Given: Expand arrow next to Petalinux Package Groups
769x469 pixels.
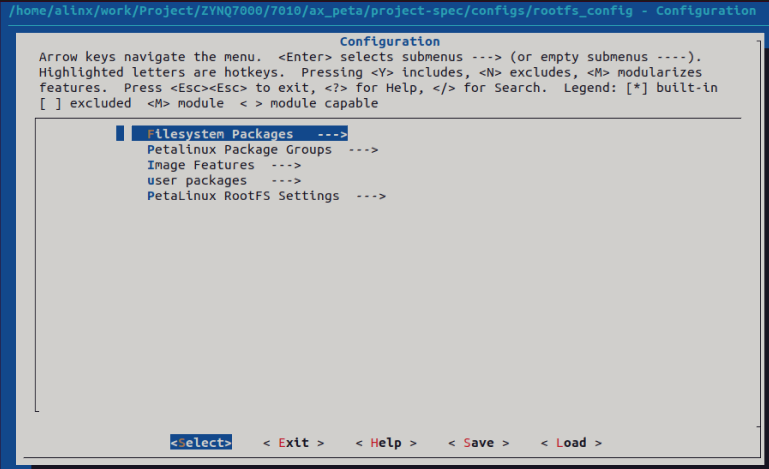Looking at the screenshot, I should click(x=363, y=150).
